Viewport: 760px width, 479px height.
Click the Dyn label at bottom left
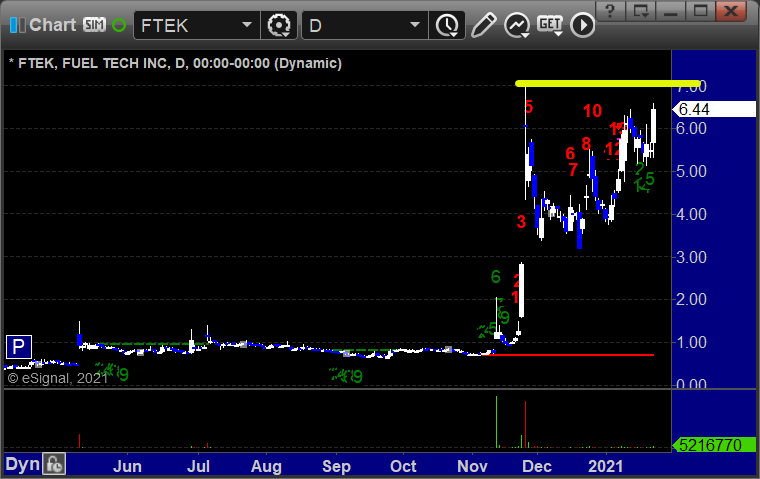[x=22, y=464]
